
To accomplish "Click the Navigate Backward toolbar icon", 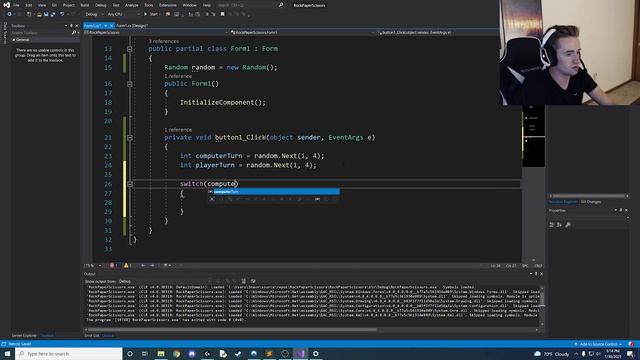I will point(9,14).
